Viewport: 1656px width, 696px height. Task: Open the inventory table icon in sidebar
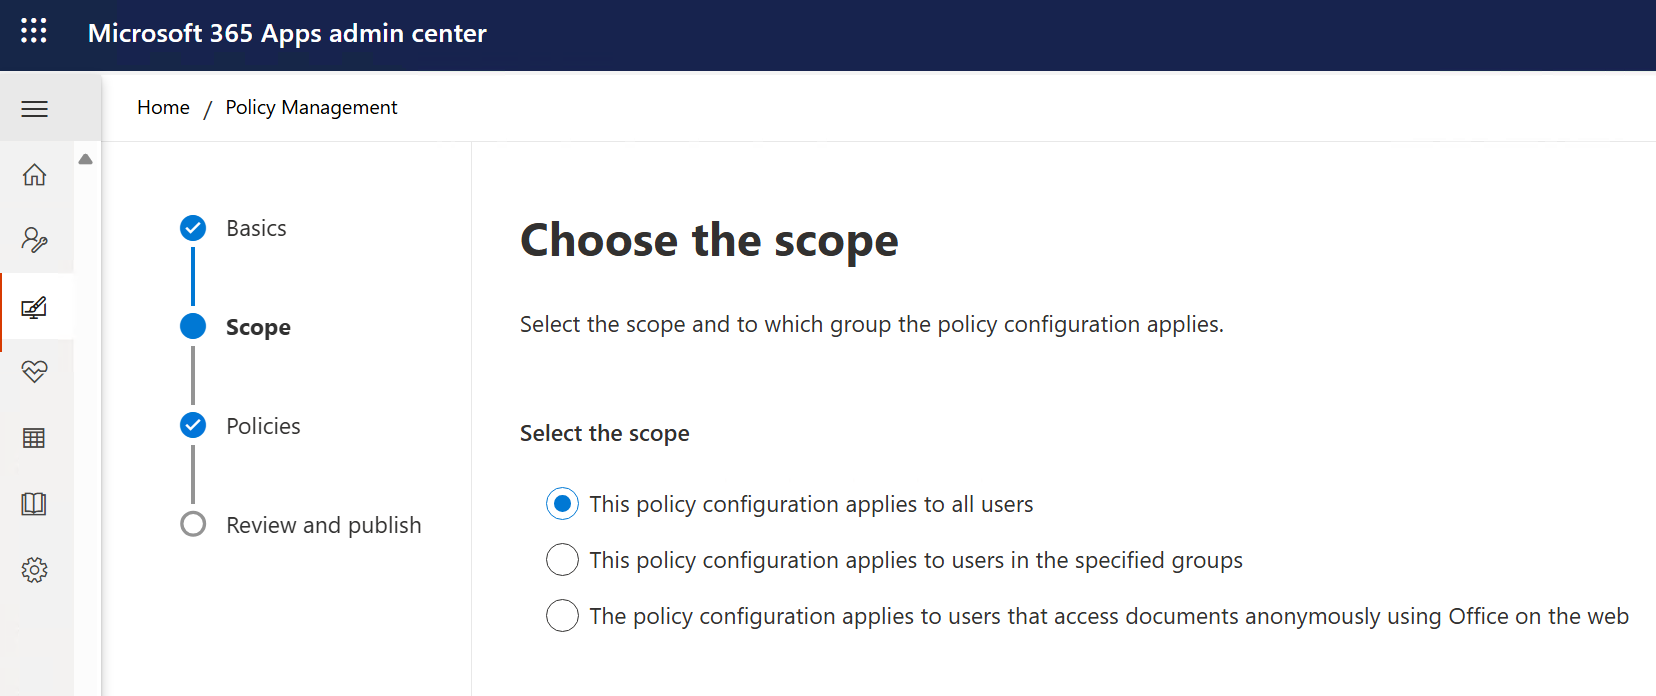[x=35, y=438]
